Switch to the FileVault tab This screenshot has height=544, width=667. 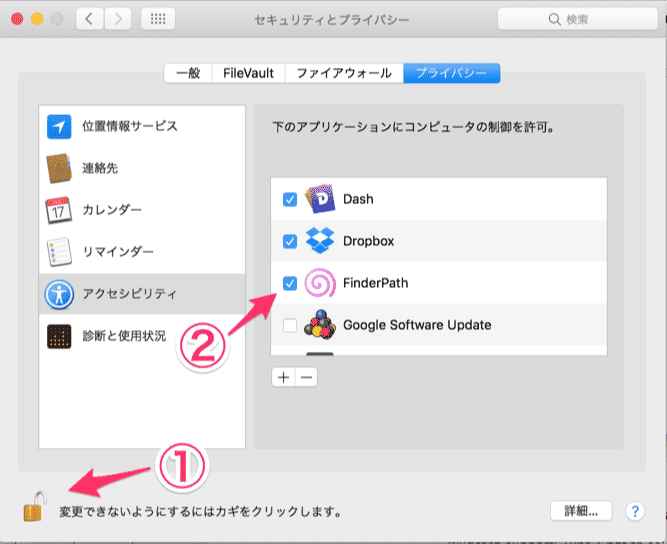[x=247, y=73]
